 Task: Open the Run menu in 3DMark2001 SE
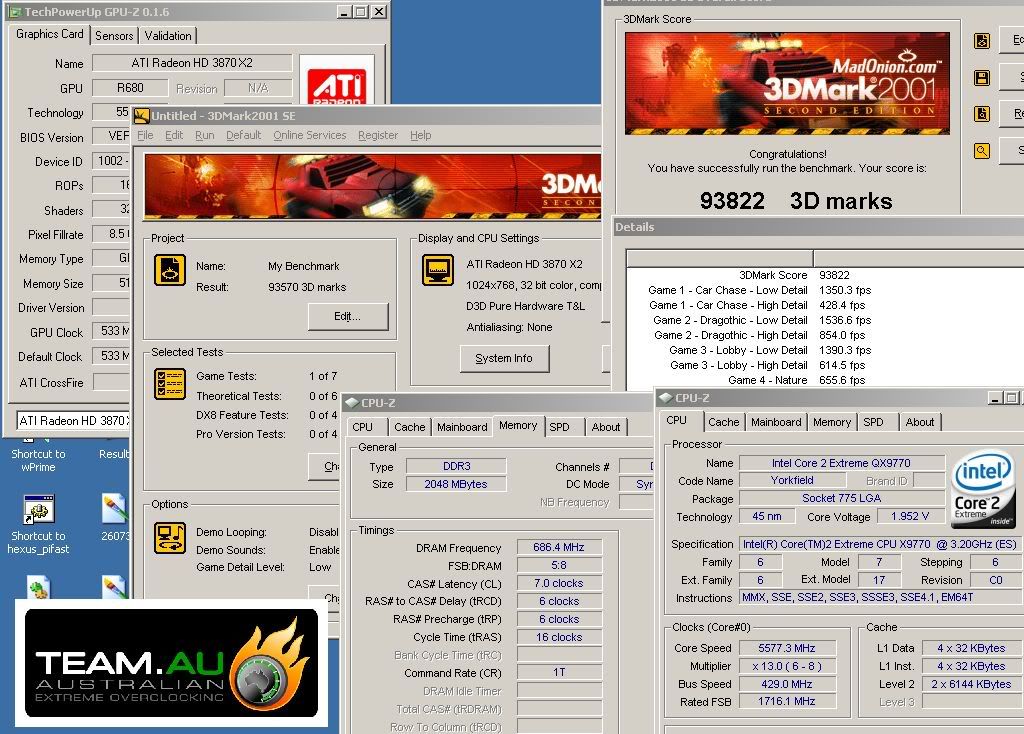pyautogui.click(x=204, y=135)
